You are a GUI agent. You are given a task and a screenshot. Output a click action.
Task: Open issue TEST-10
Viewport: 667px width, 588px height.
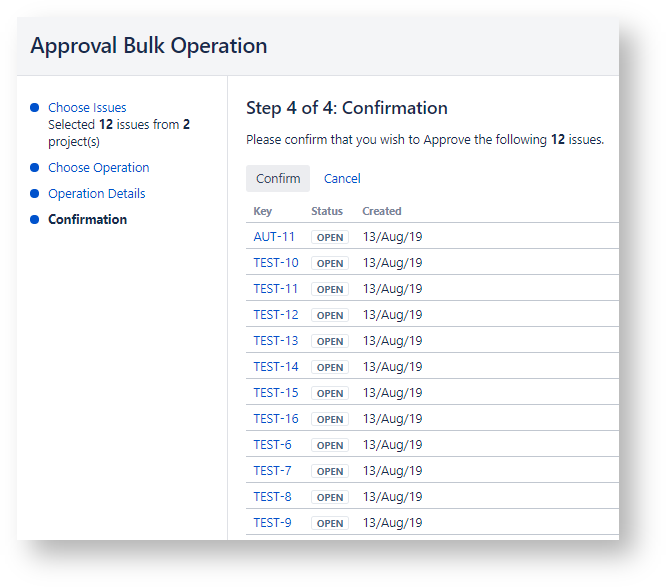click(x=276, y=263)
